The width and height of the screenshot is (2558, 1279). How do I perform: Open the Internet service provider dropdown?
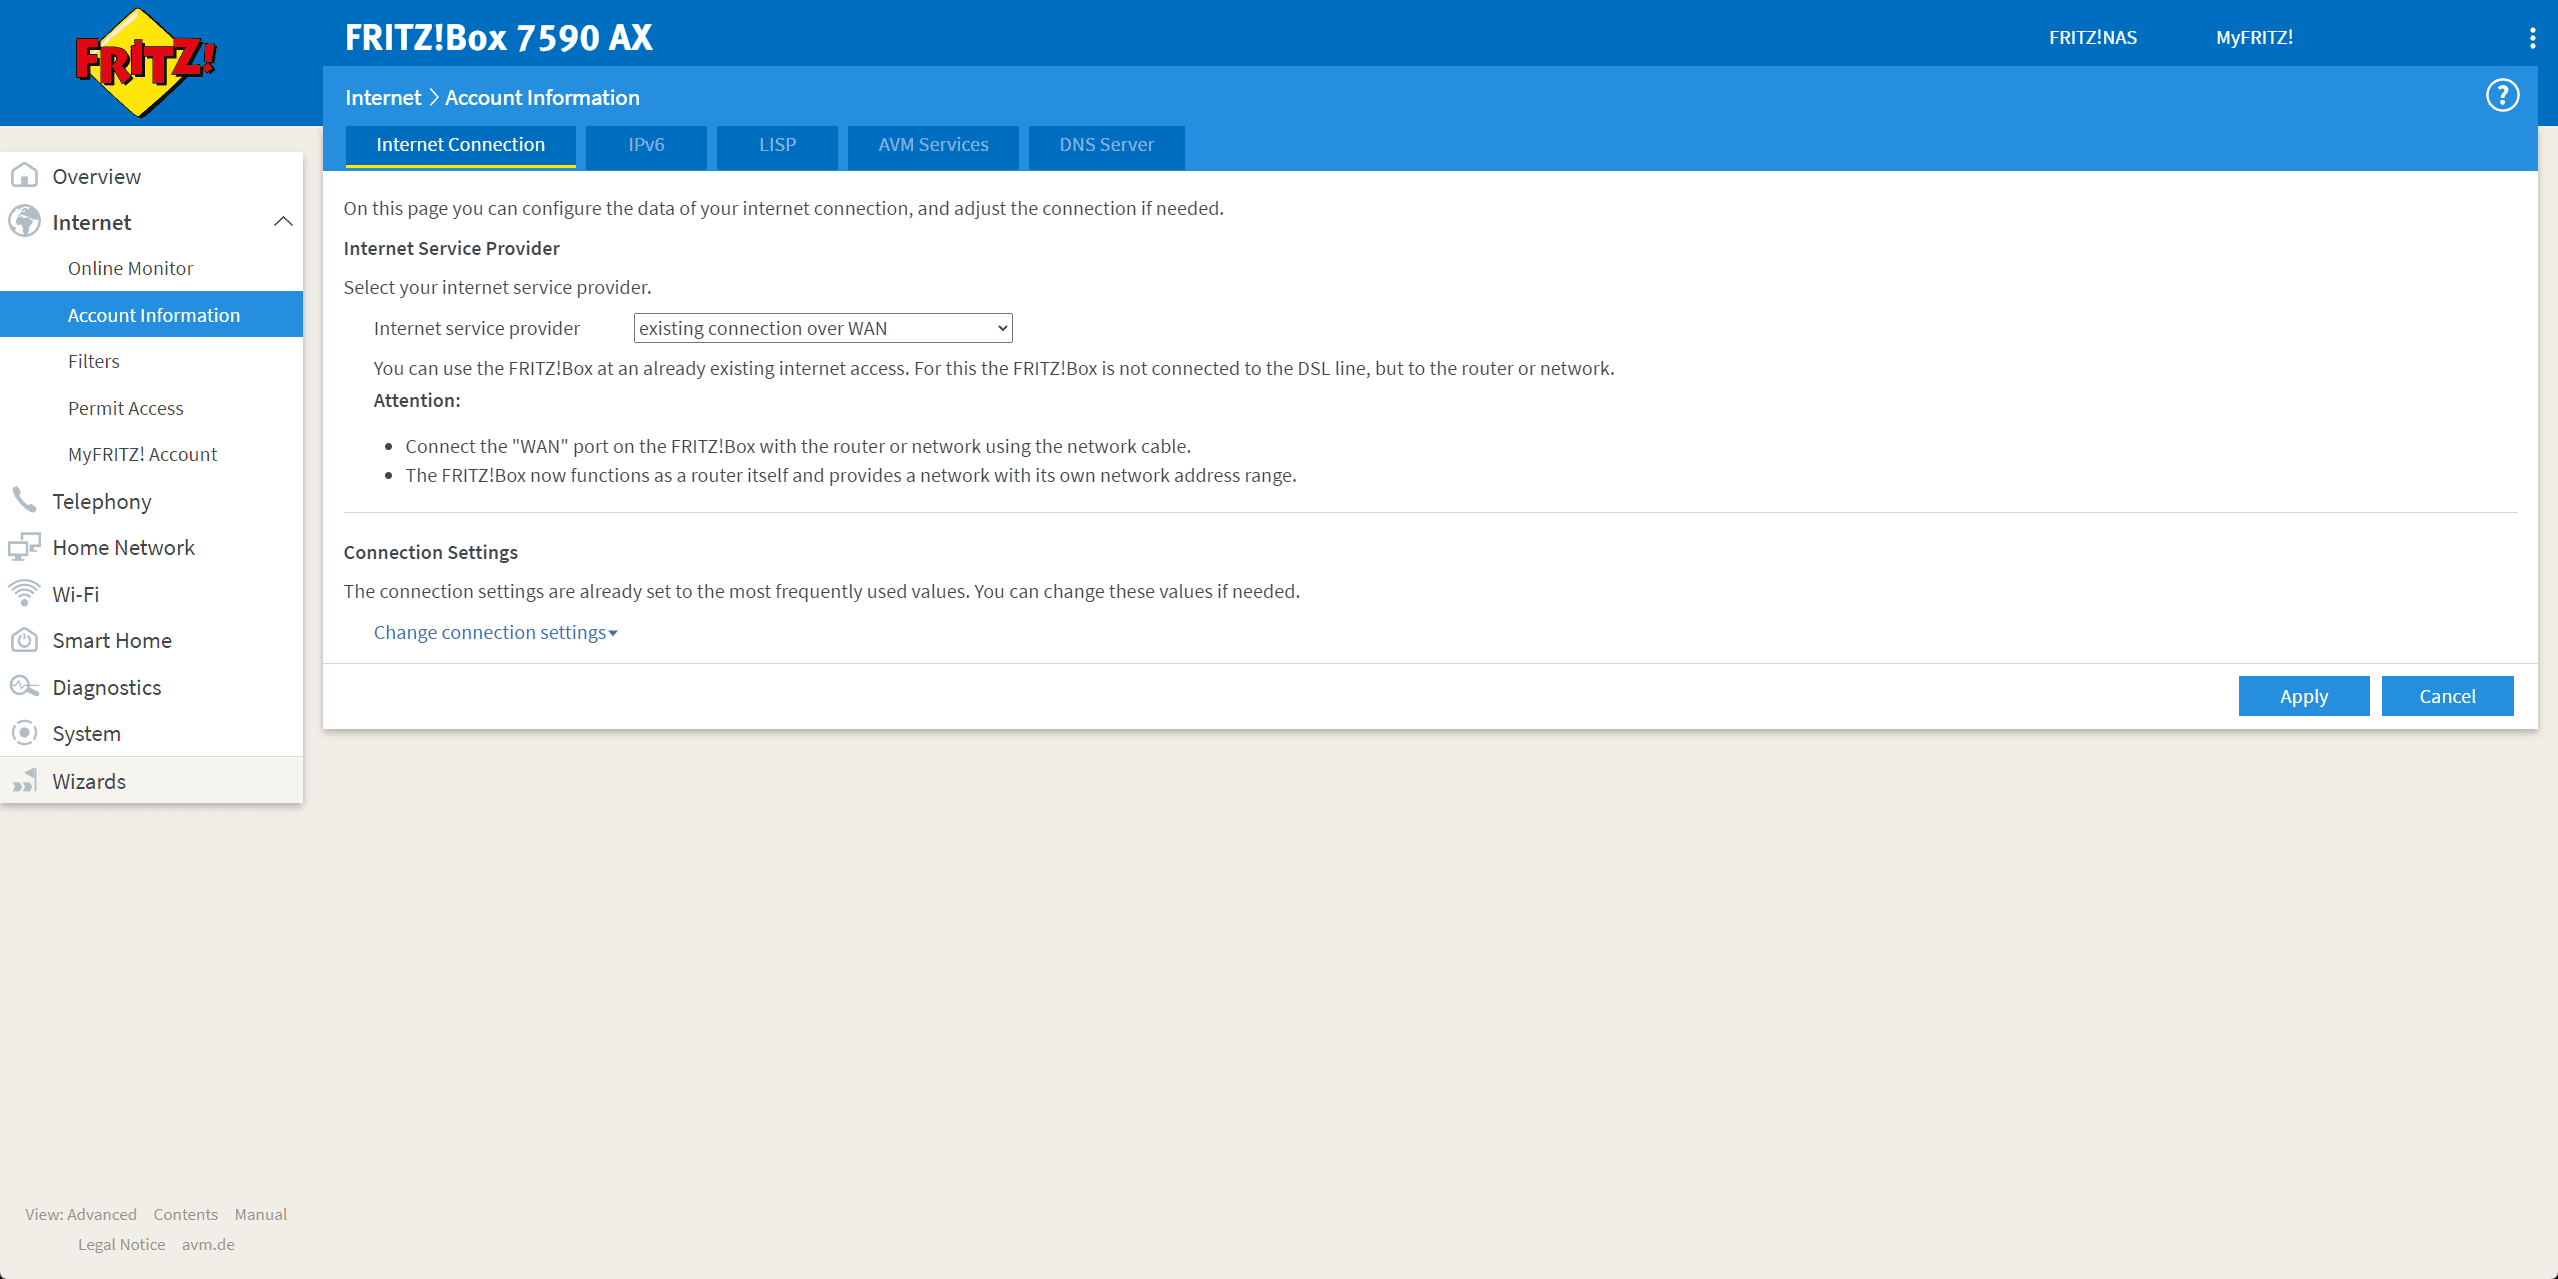tap(822, 328)
